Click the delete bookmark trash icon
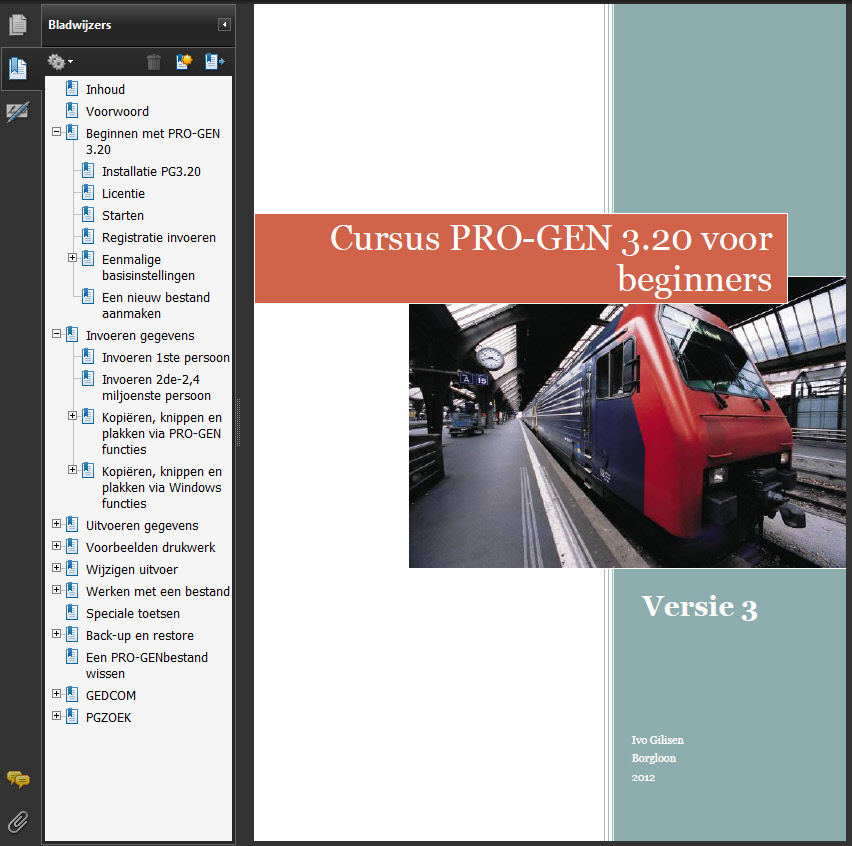This screenshot has height=846, width=852. coord(154,62)
